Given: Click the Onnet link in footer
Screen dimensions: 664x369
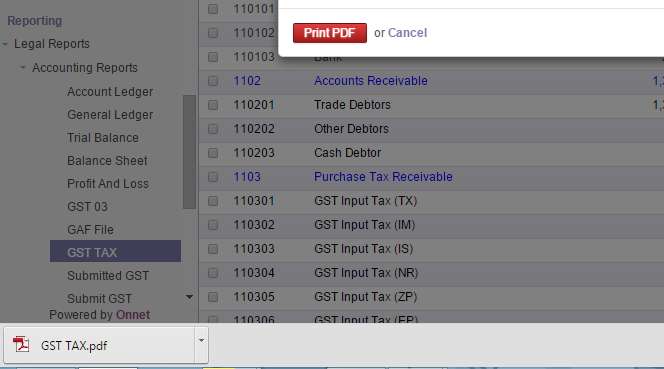Looking at the screenshot, I should (x=133, y=315).
